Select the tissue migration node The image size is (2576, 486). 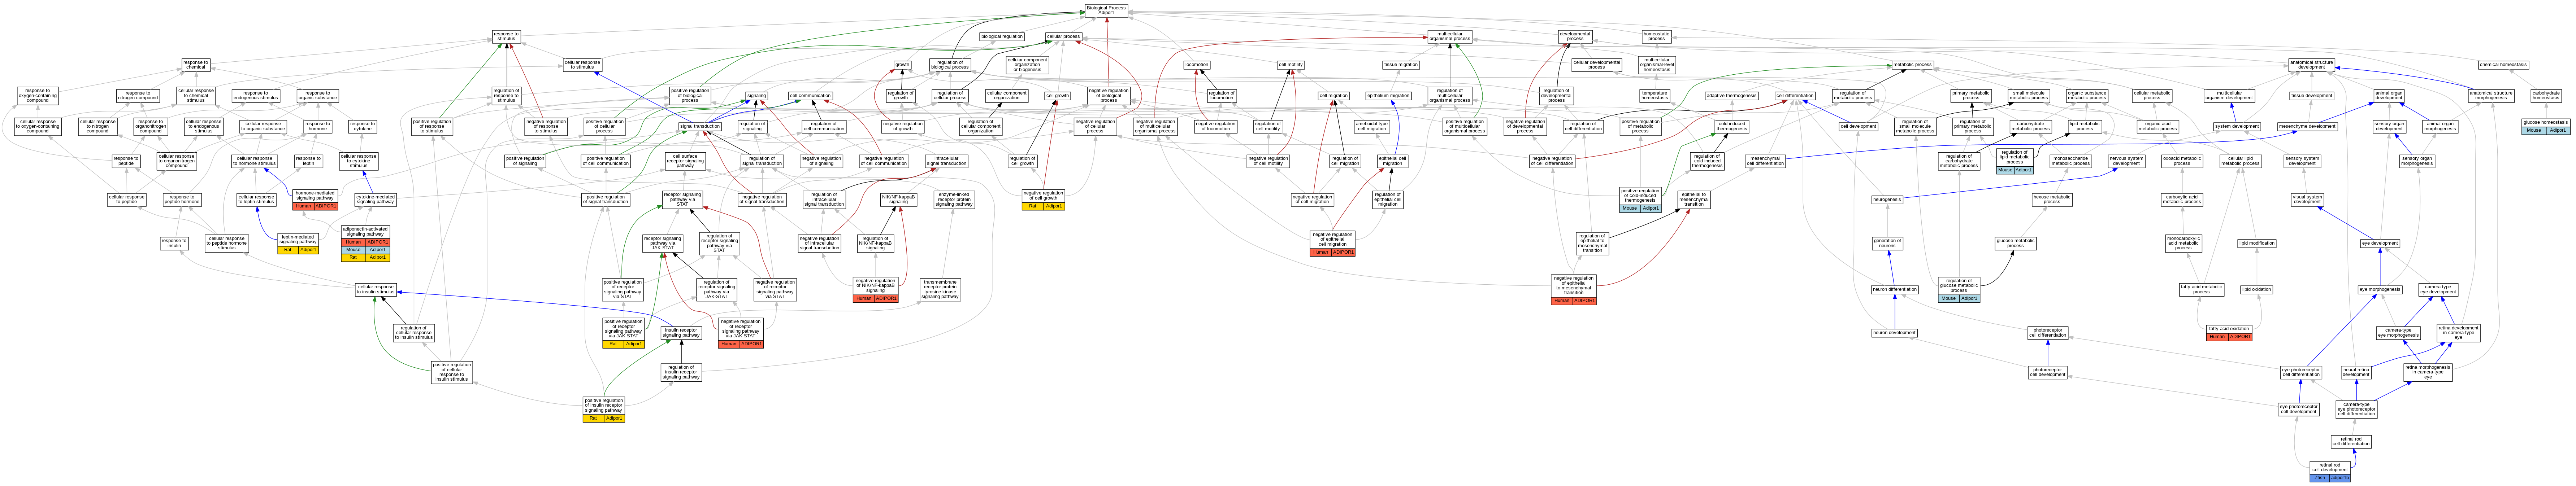(x=1401, y=65)
